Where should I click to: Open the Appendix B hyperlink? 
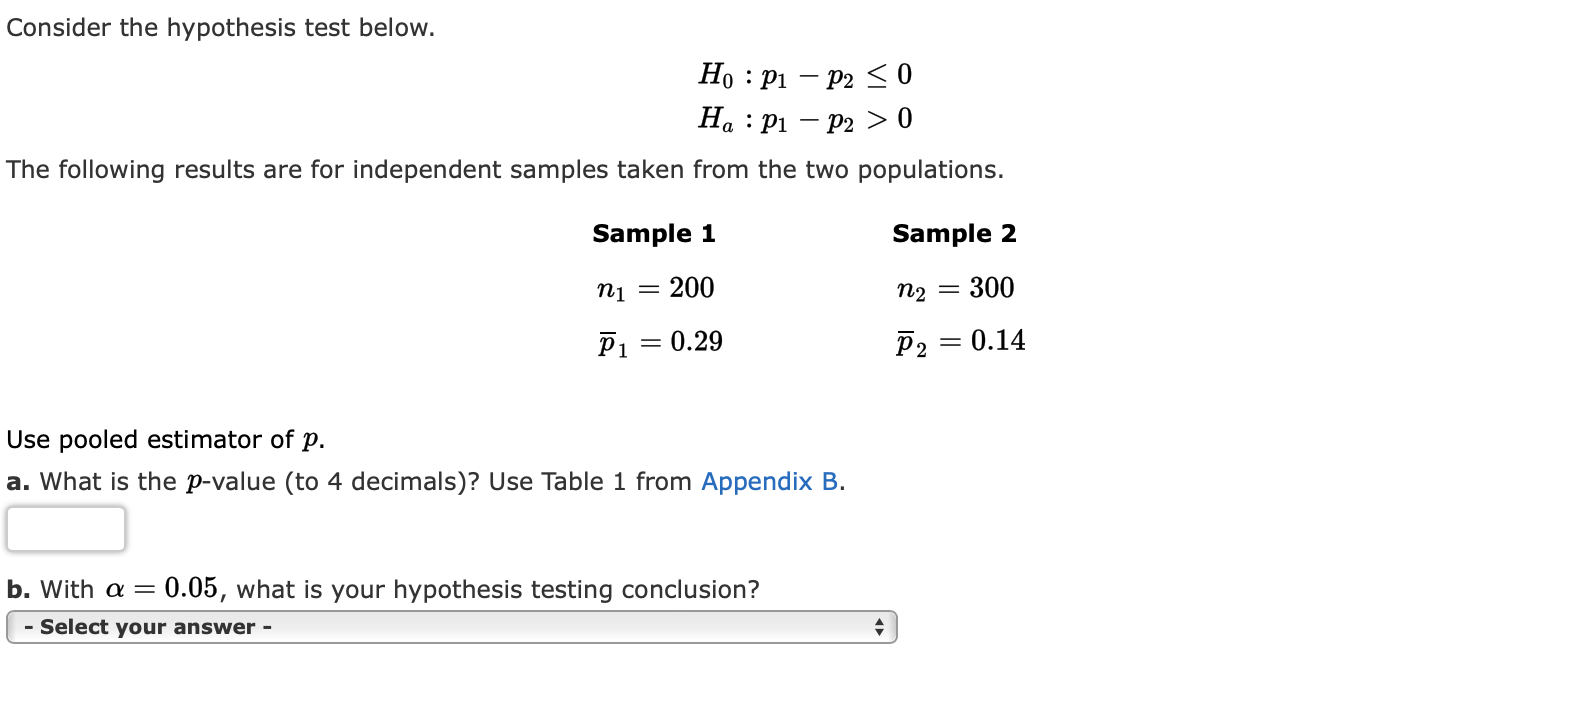(x=770, y=482)
